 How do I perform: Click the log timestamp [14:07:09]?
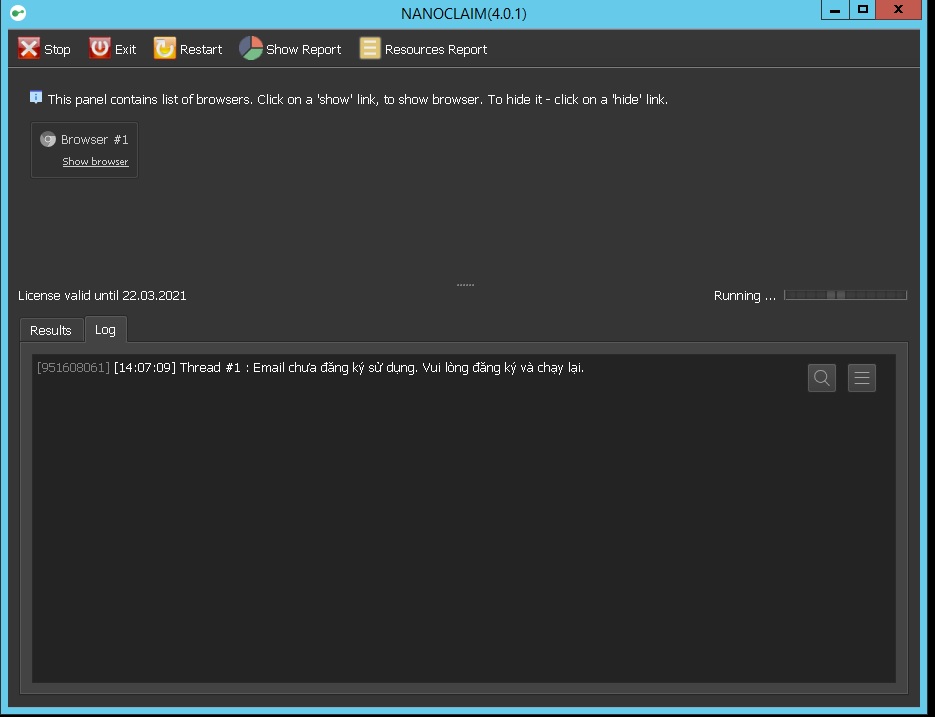145,367
